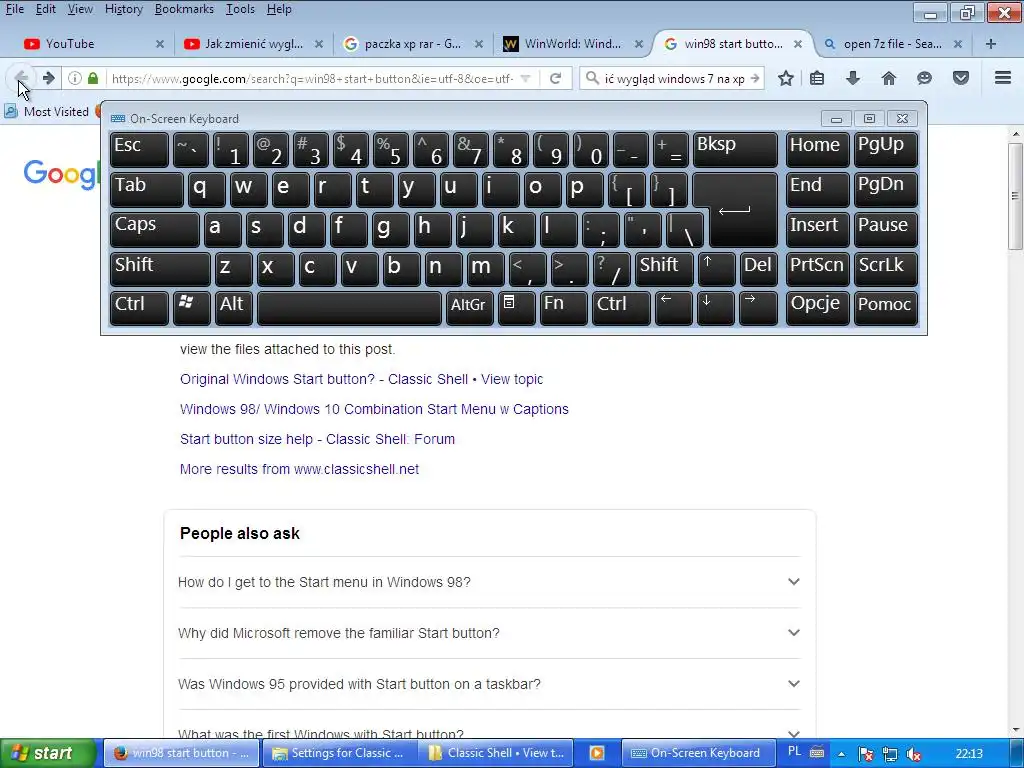Viewport: 1024px width, 768px height.
Task: Toggle the ScrLk key
Action: 885,269
